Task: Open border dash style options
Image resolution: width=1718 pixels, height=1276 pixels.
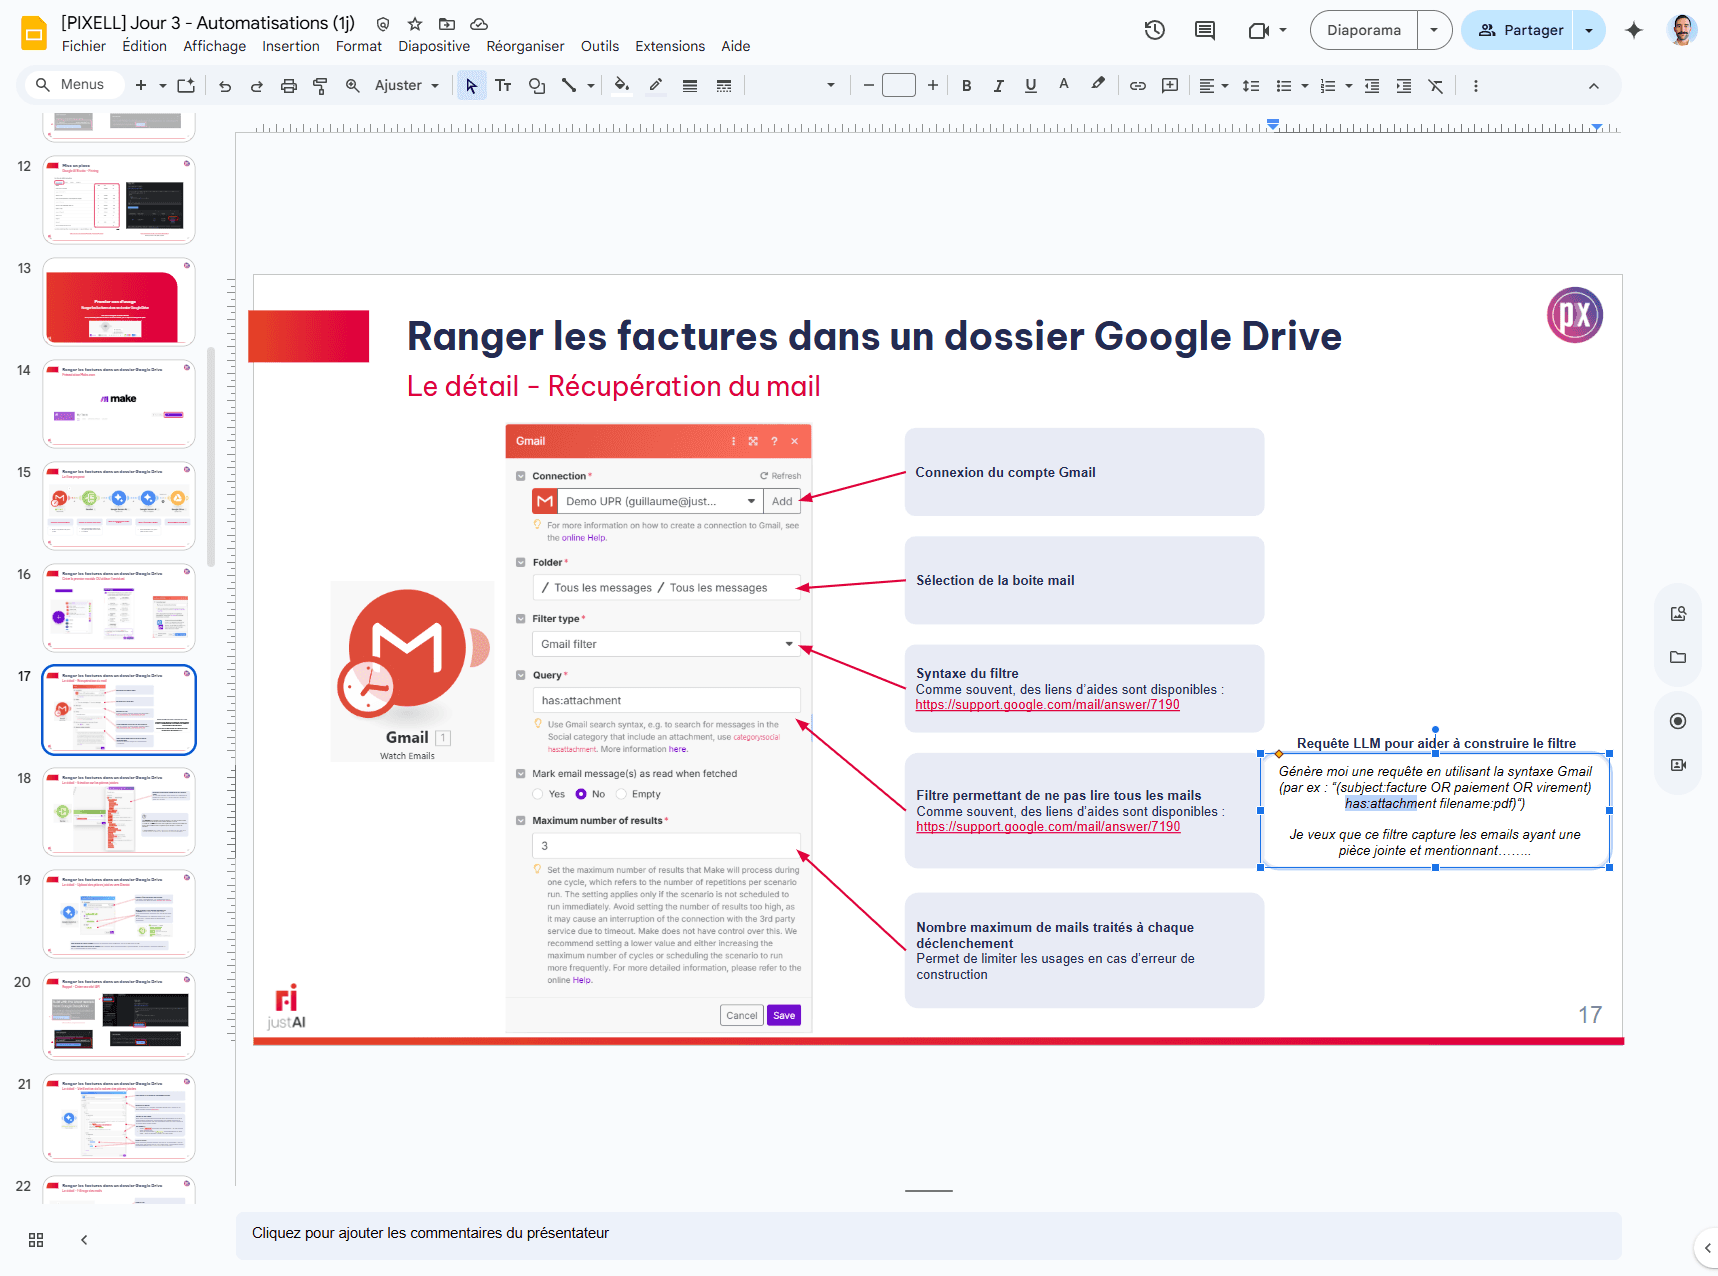Action: [x=724, y=86]
